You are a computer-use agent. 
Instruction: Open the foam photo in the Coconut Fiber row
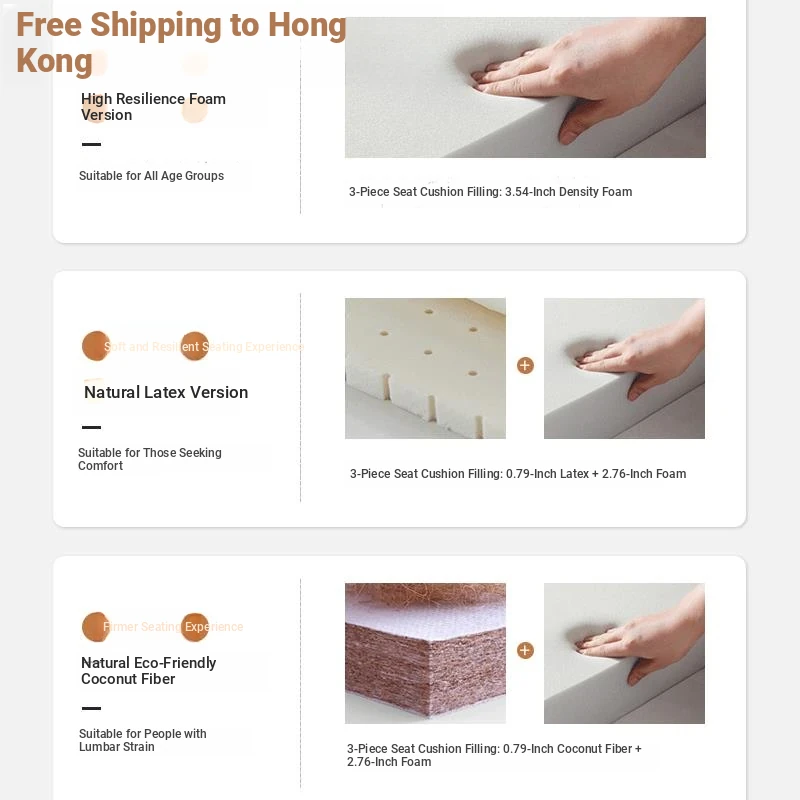tap(624, 653)
